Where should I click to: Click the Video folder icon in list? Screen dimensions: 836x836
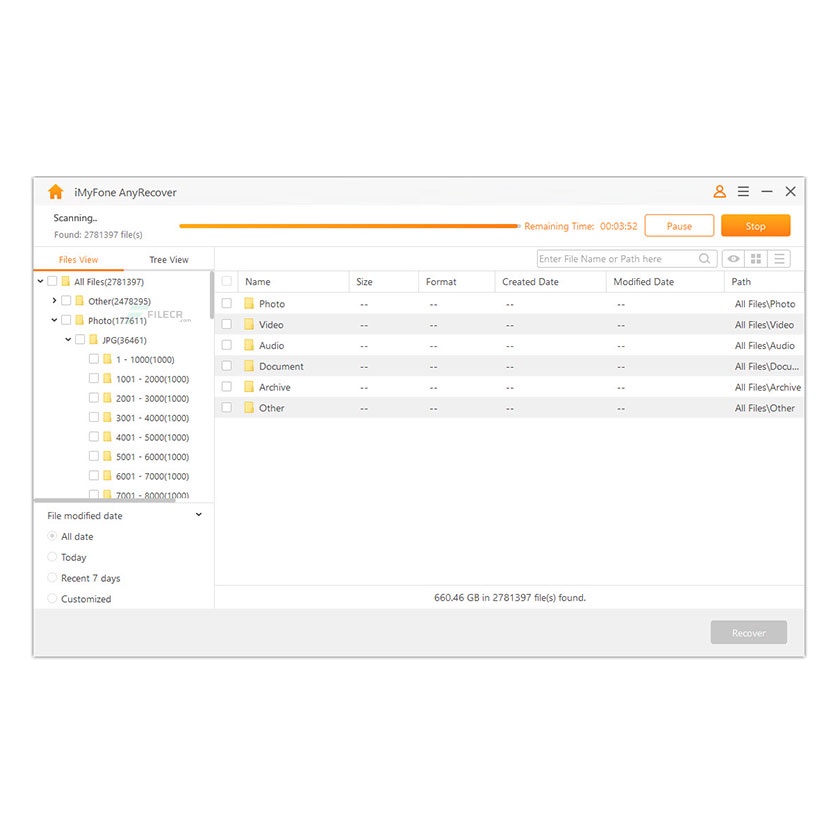tap(249, 325)
